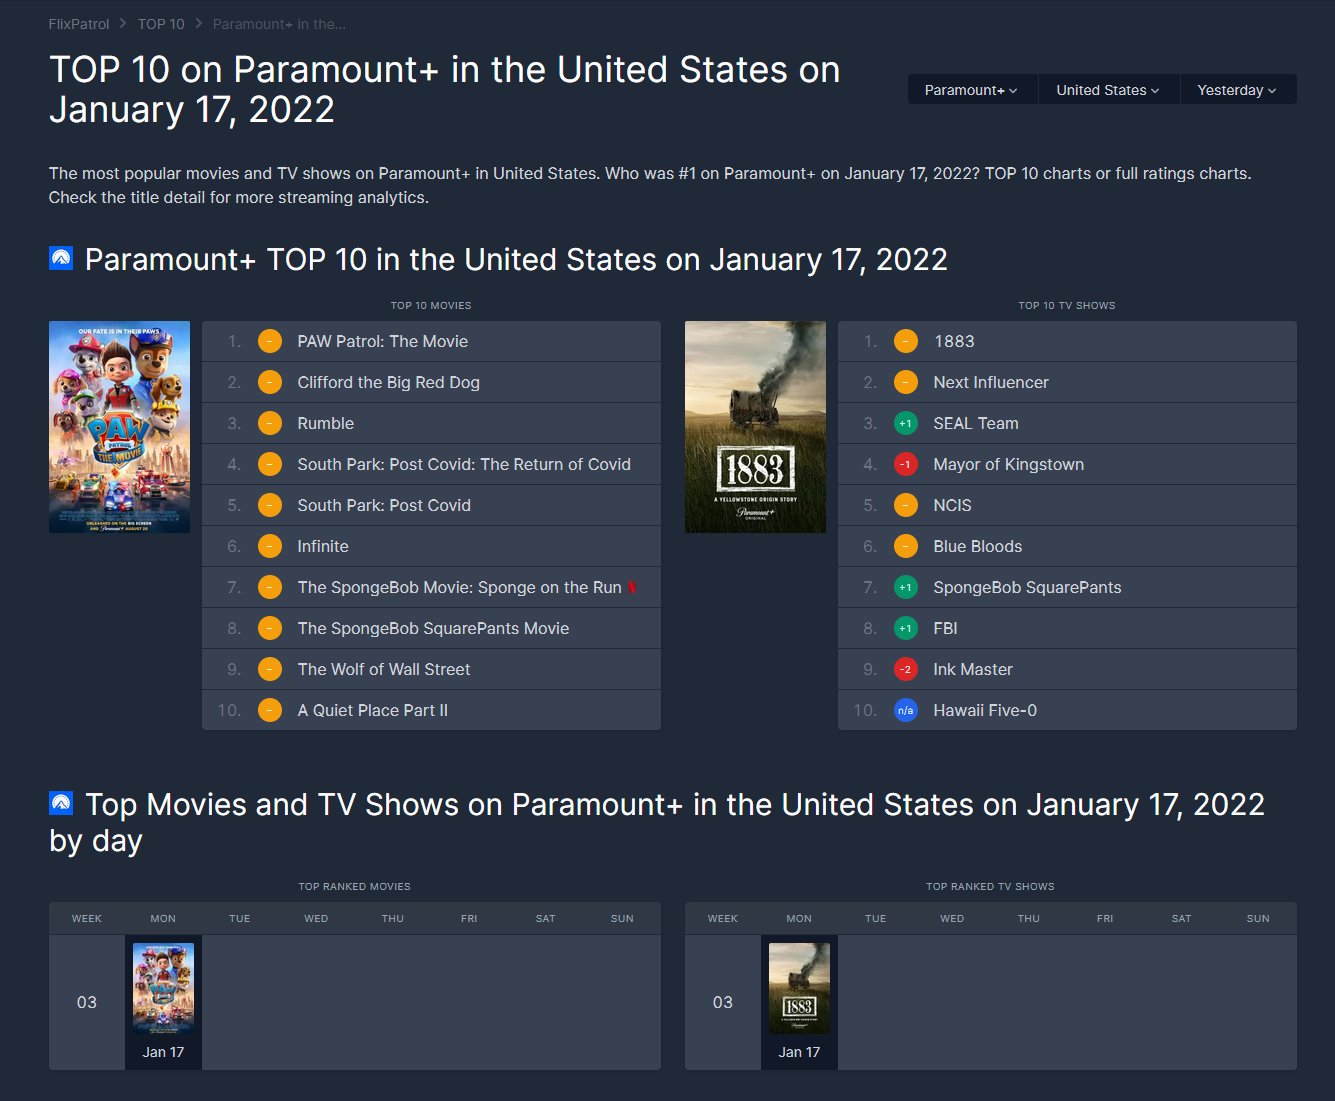
Task: Open FBI show details
Action: (x=945, y=628)
